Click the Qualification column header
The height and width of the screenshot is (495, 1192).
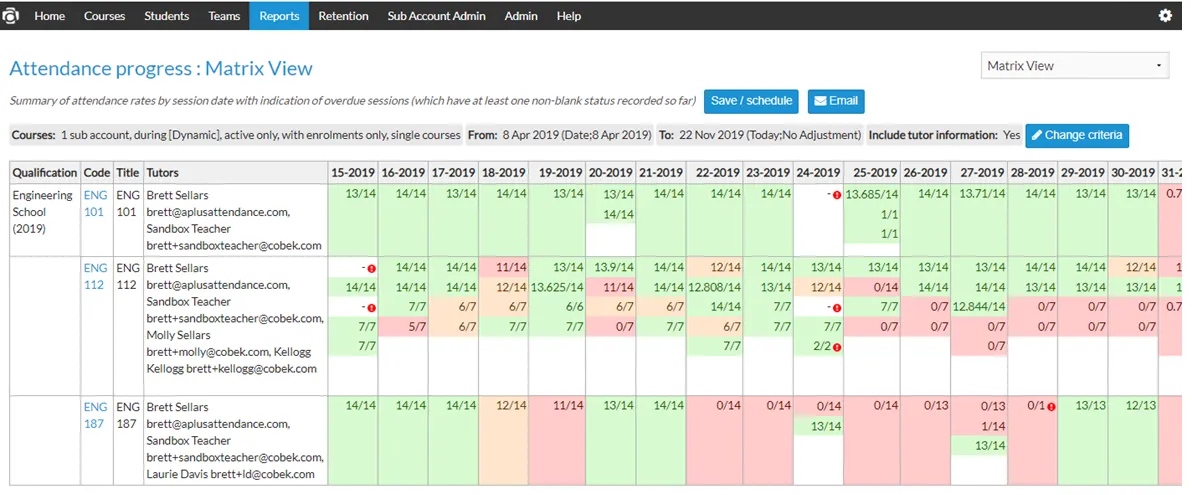point(45,173)
